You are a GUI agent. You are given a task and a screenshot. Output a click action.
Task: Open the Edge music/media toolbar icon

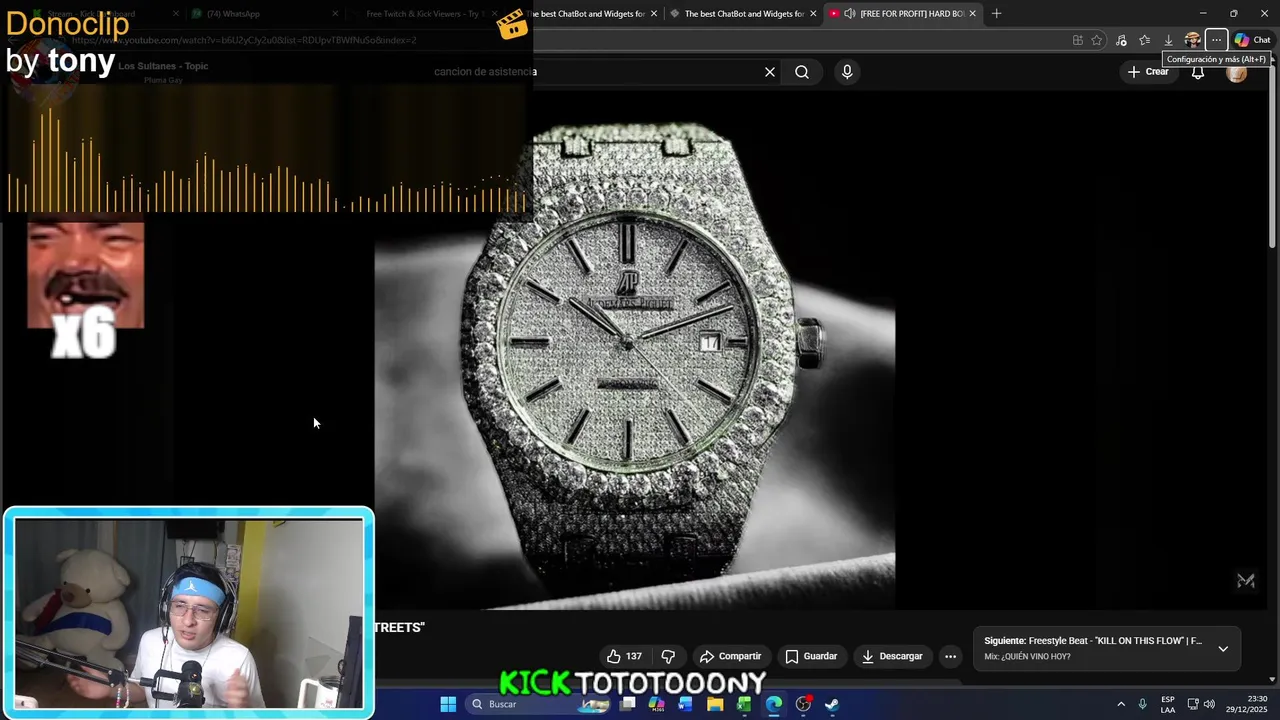pyautogui.click(x=1121, y=40)
